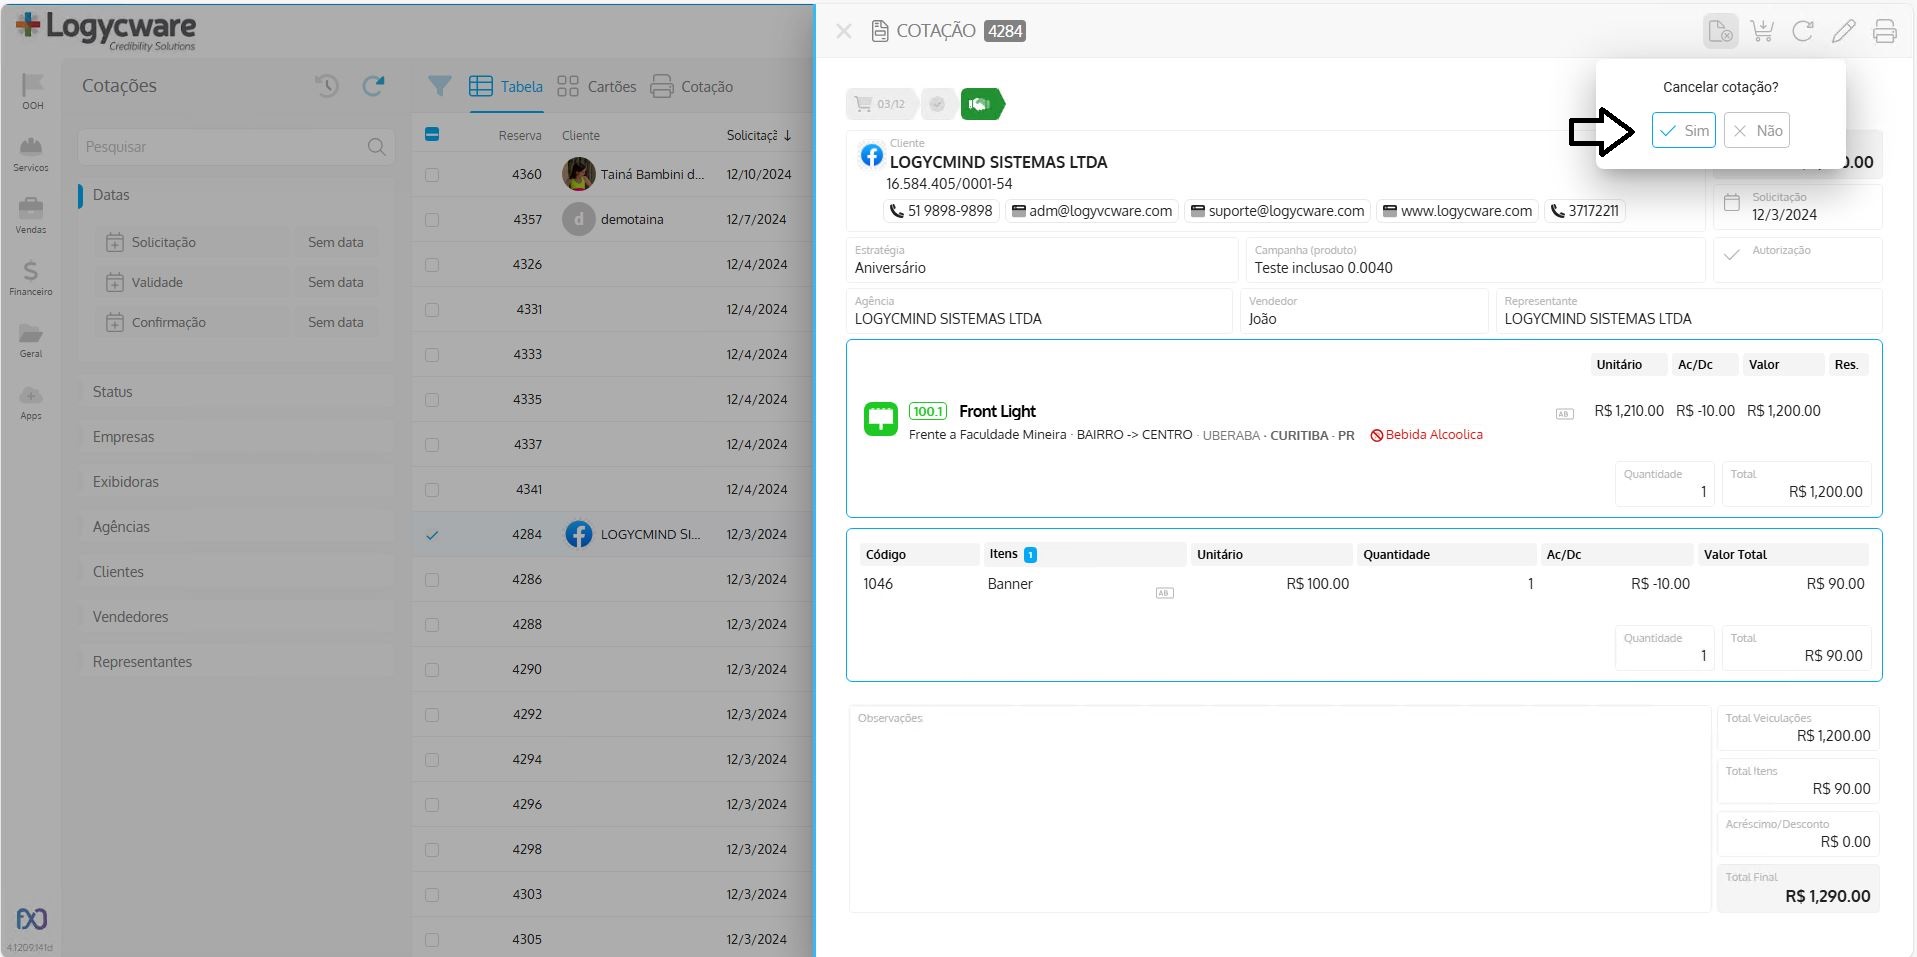Click the cancel quotation icon in the toolbar

(1721, 31)
